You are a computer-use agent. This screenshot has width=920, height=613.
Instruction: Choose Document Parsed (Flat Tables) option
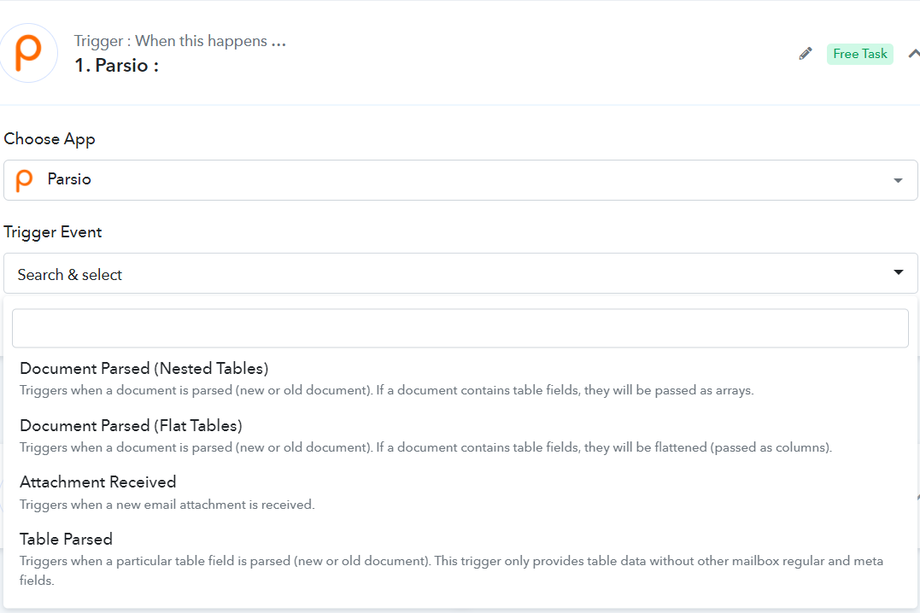click(131, 426)
